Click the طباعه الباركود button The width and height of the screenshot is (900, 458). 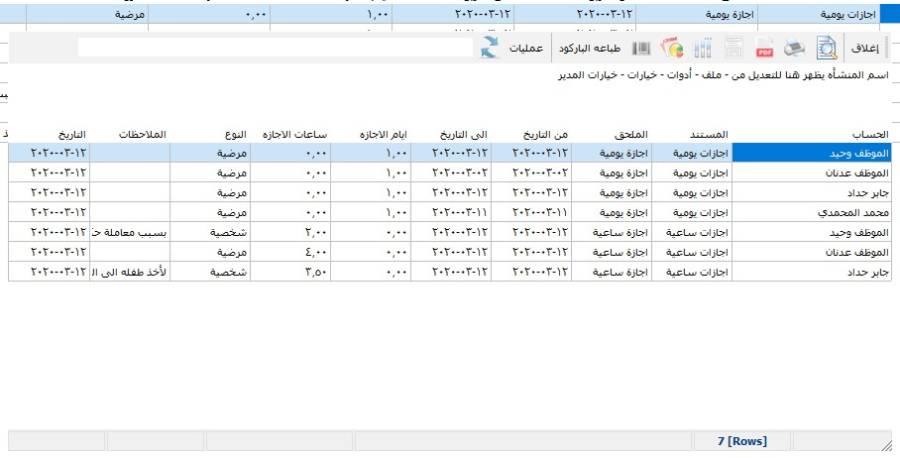tap(589, 49)
